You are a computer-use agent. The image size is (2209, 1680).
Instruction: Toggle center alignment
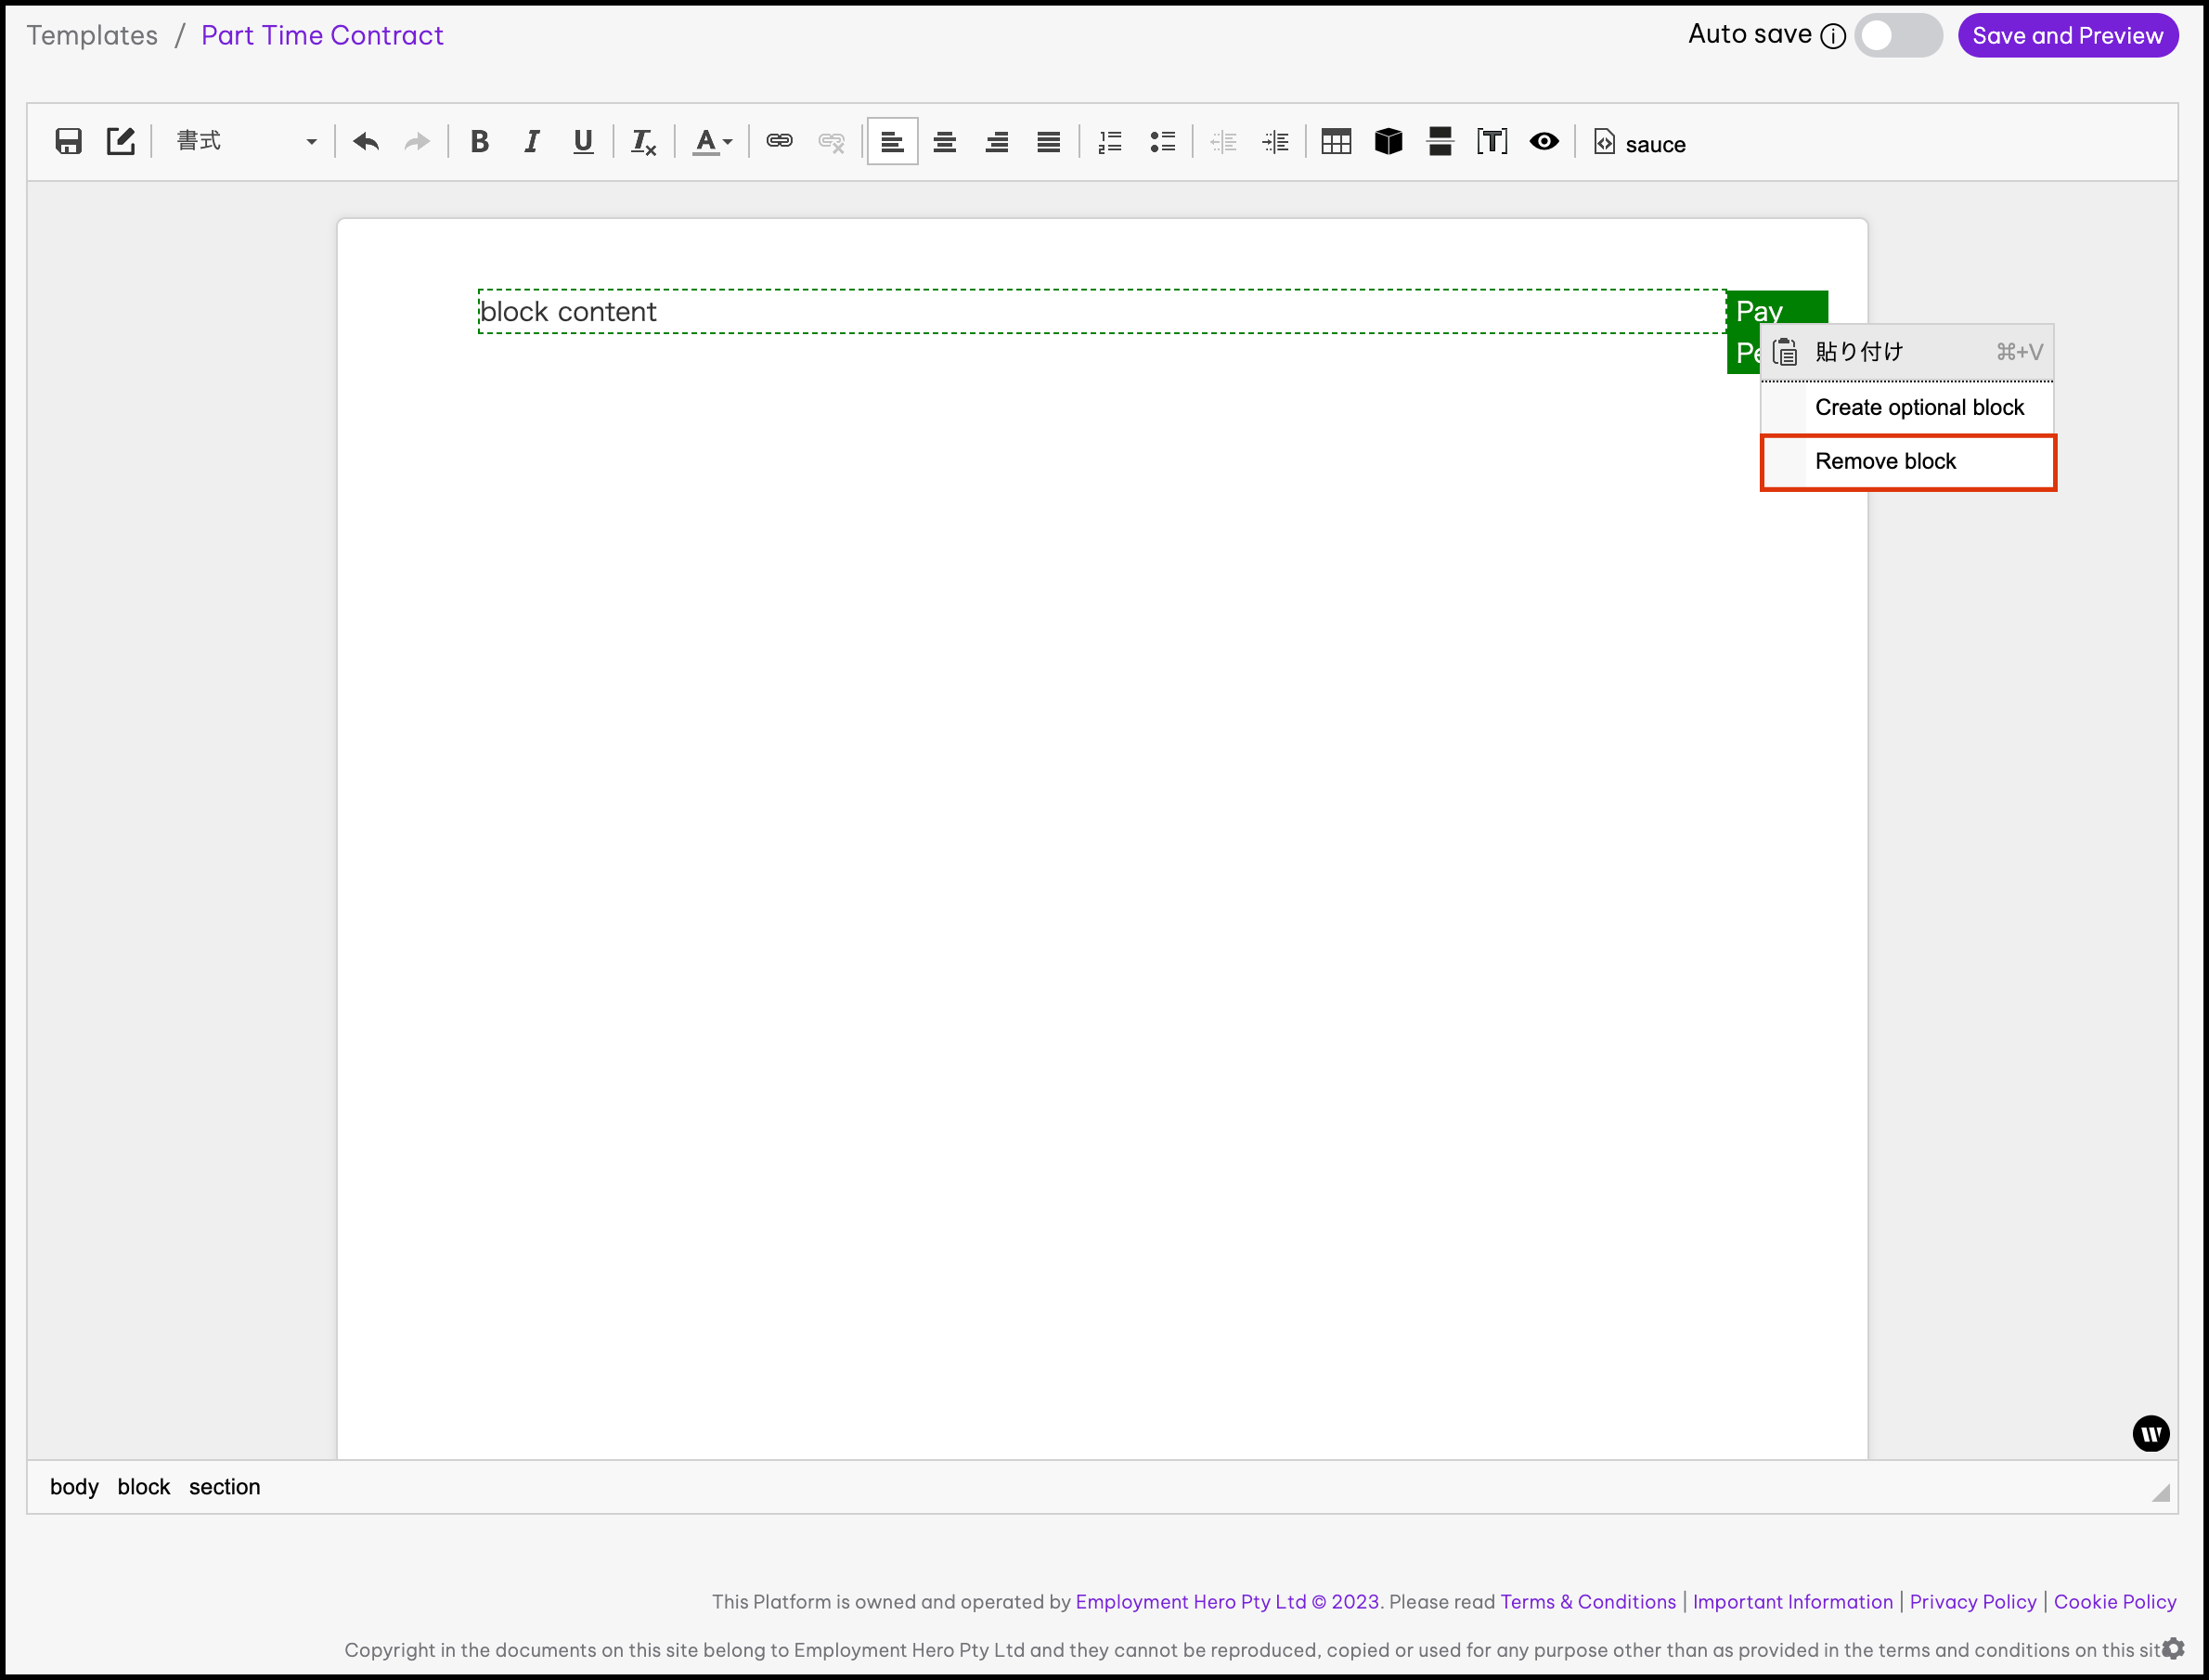(944, 142)
